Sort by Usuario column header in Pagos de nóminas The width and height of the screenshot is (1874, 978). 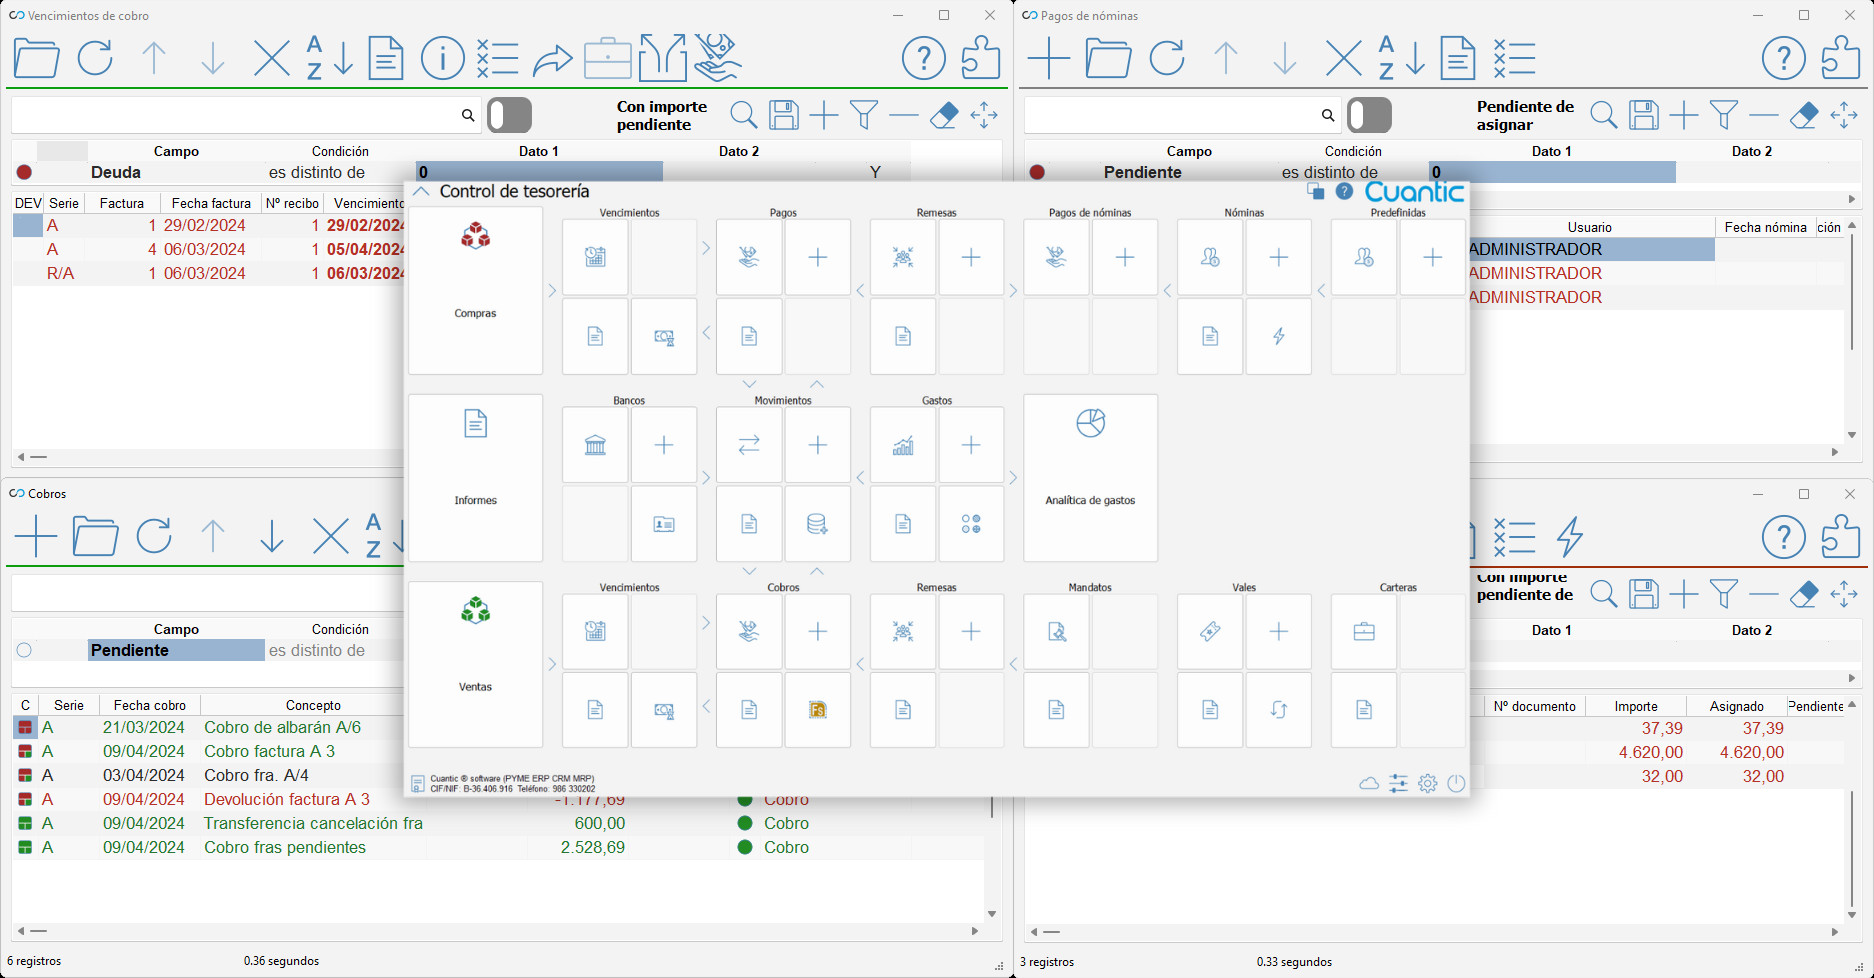tap(1590, 227)
